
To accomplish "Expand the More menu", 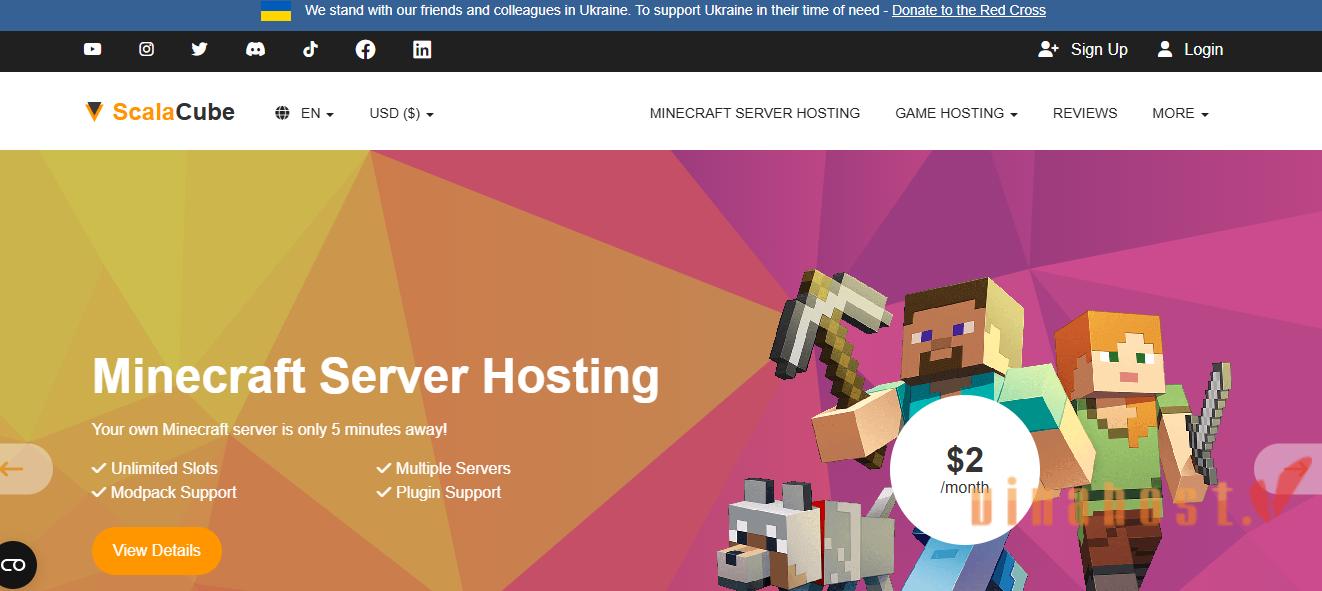I will coord(1180,113).
